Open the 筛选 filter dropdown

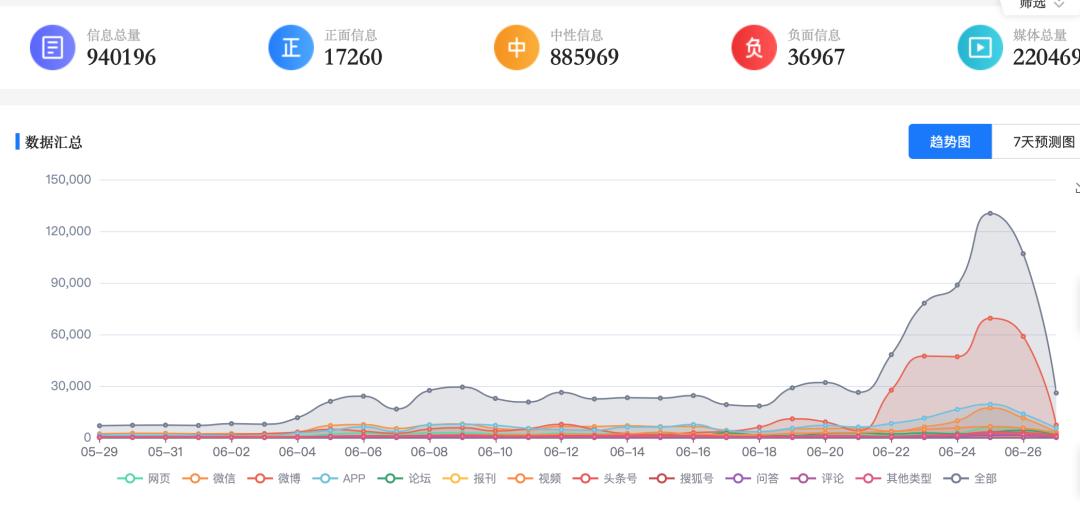(1041, 4)
